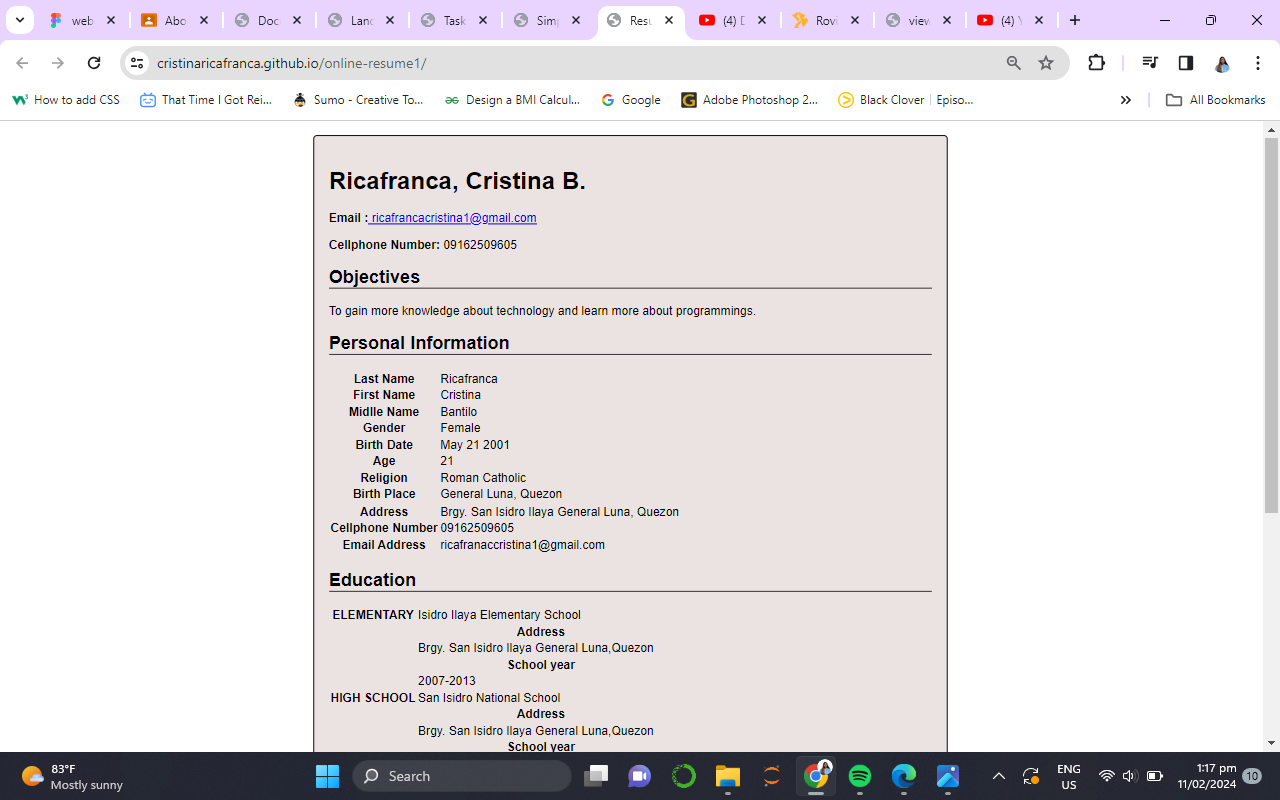Open 'How to add CSS' bookmark
The width and height of the screenshot is (1280, 800).
click(66, 100)
